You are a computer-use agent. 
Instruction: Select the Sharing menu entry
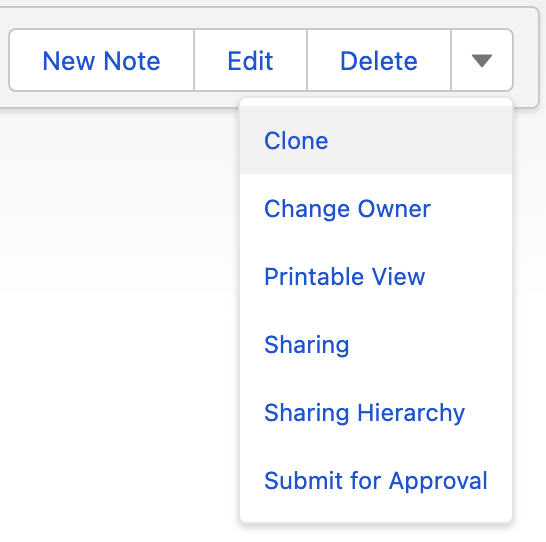376,344
